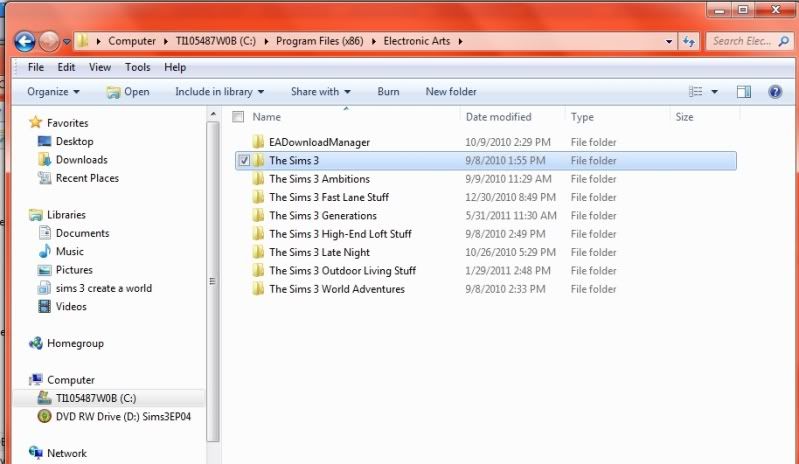Click Favorites in navigation pane
The image size is (799, 464).
(67, 123)
